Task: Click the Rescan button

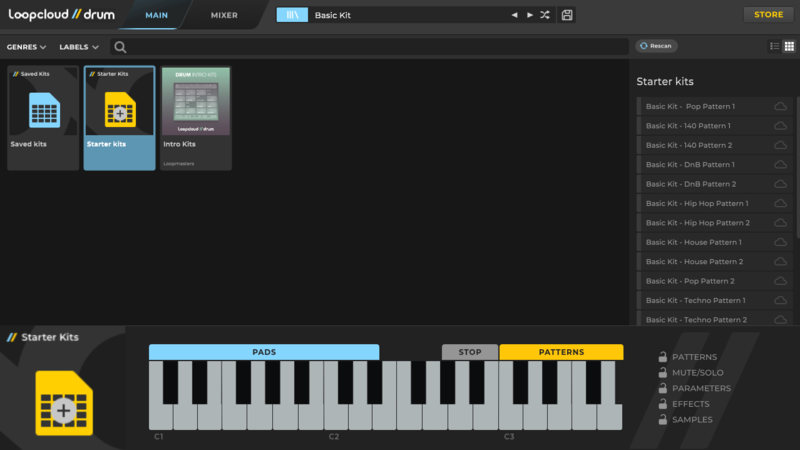Action: pyautogui.click(x=657, y=46)
